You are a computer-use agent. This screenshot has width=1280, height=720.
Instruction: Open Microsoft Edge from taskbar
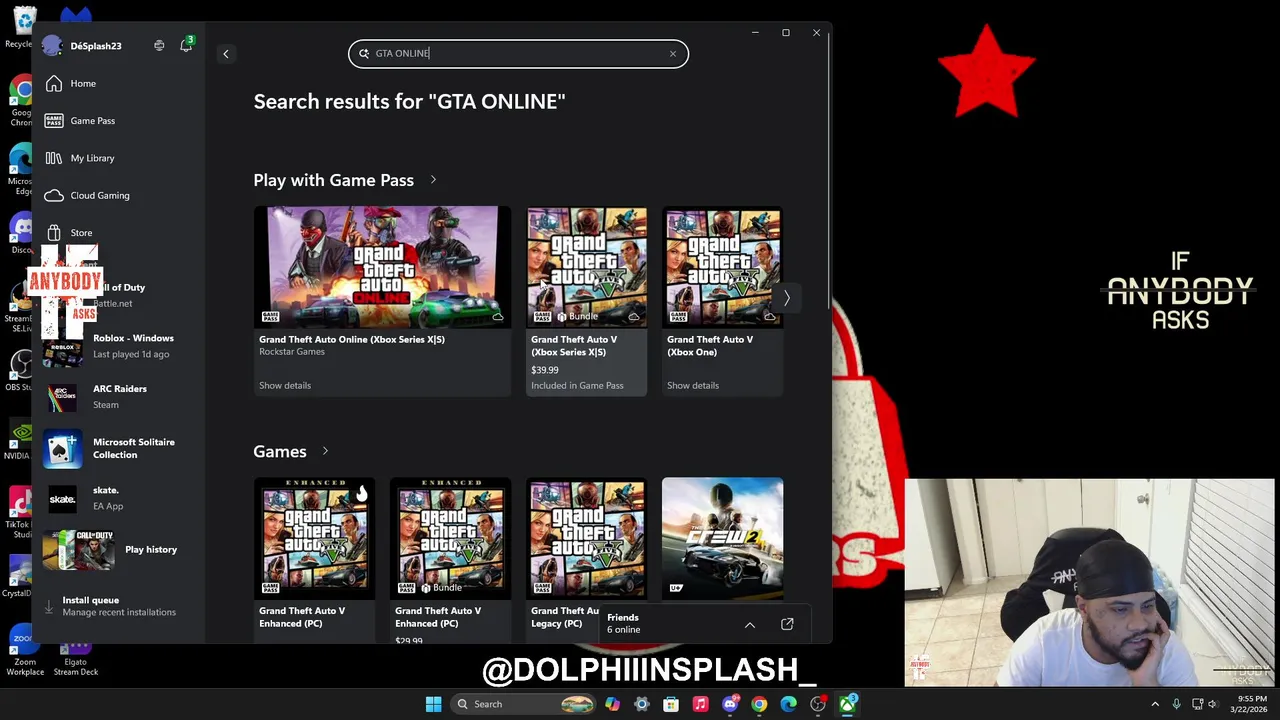[789, 704]
